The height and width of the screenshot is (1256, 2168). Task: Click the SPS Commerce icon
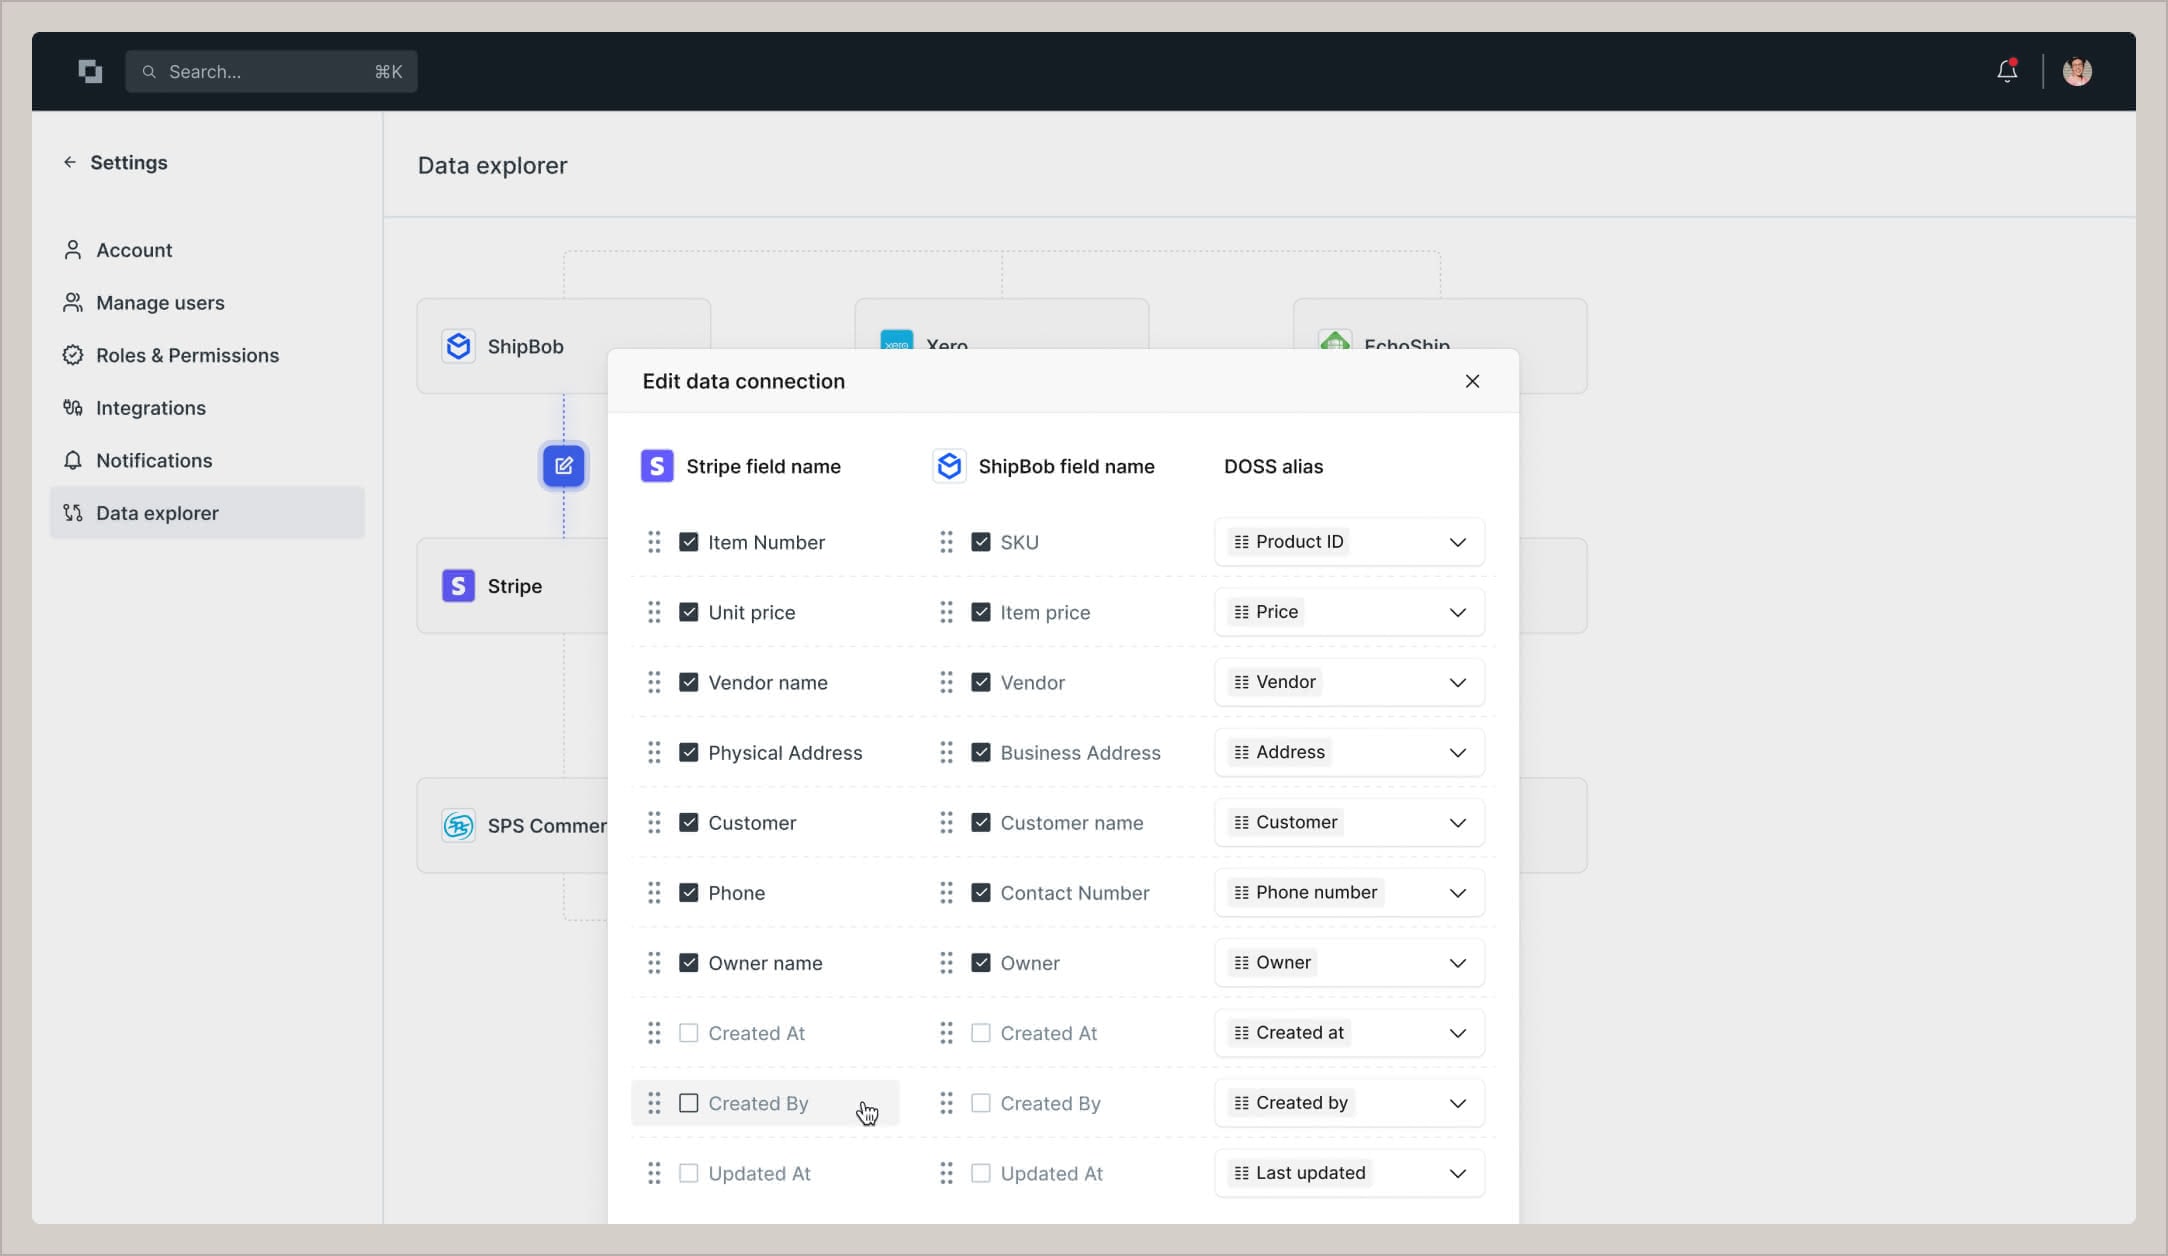click(459, 825)
